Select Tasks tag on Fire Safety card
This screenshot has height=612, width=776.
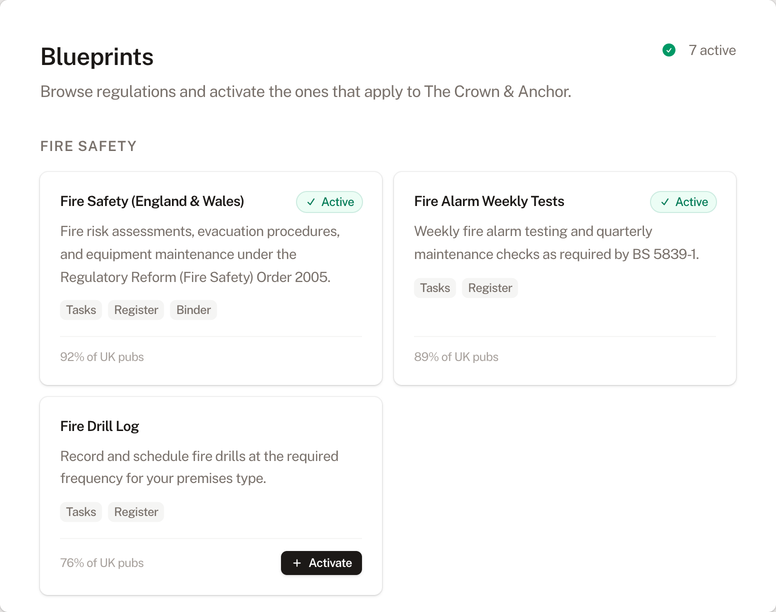click(81, 310)
